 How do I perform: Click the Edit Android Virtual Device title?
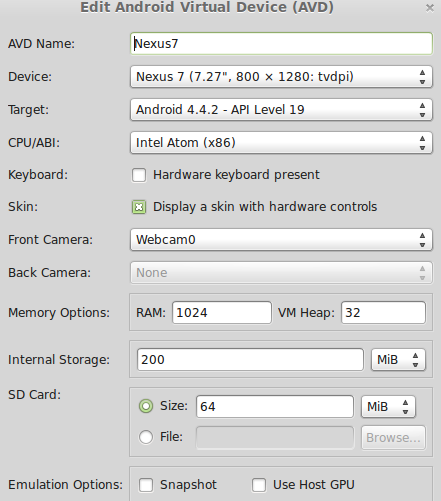point(207,7)
